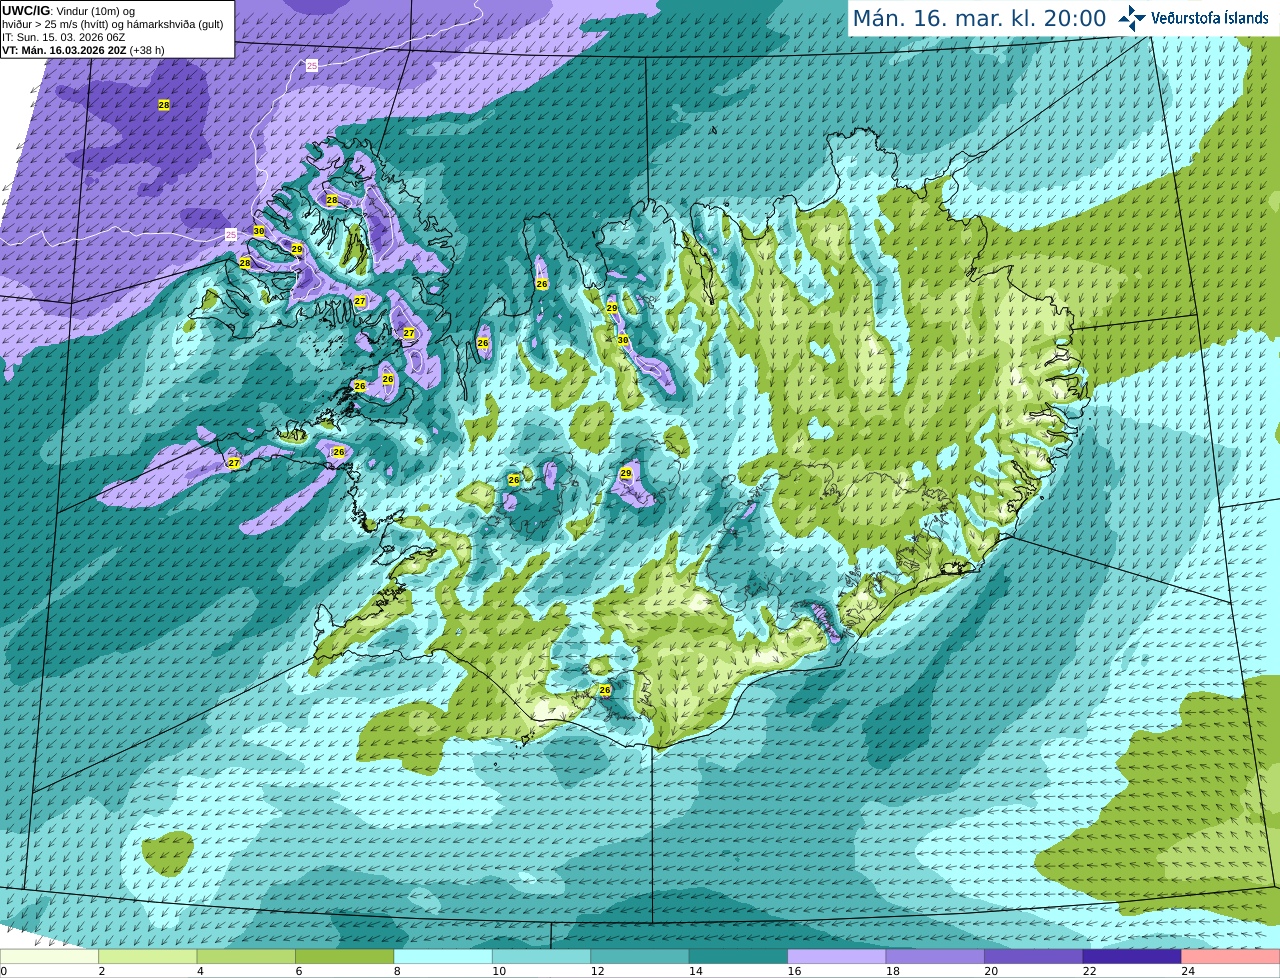
Task: Click the legend scale label 10
Action: coord(499,971)
